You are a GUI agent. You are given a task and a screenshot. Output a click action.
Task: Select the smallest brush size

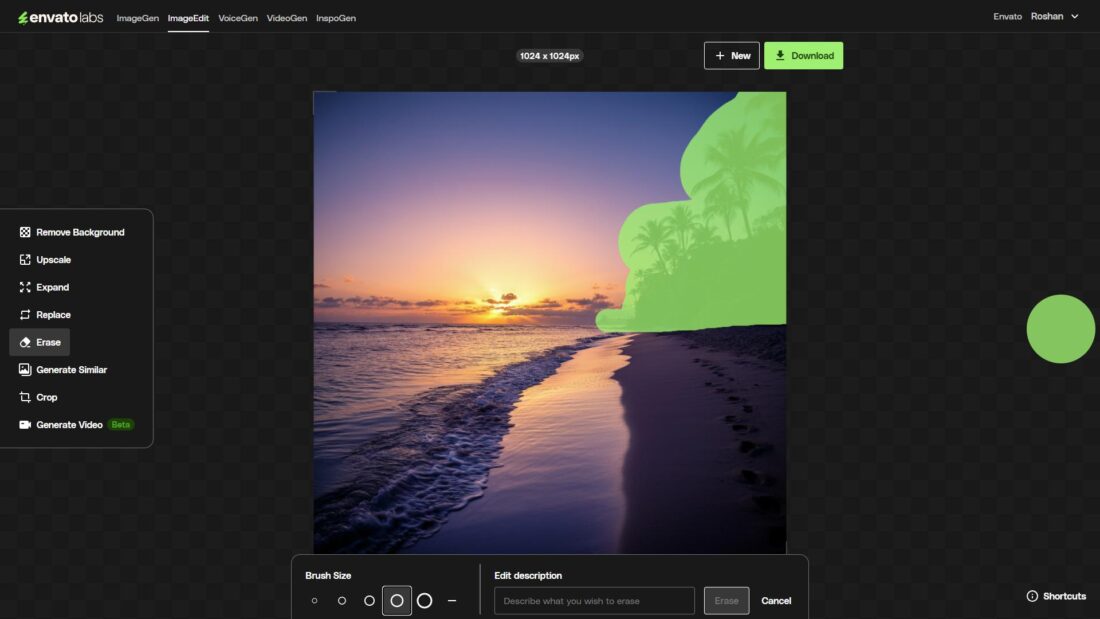[314, 600]
